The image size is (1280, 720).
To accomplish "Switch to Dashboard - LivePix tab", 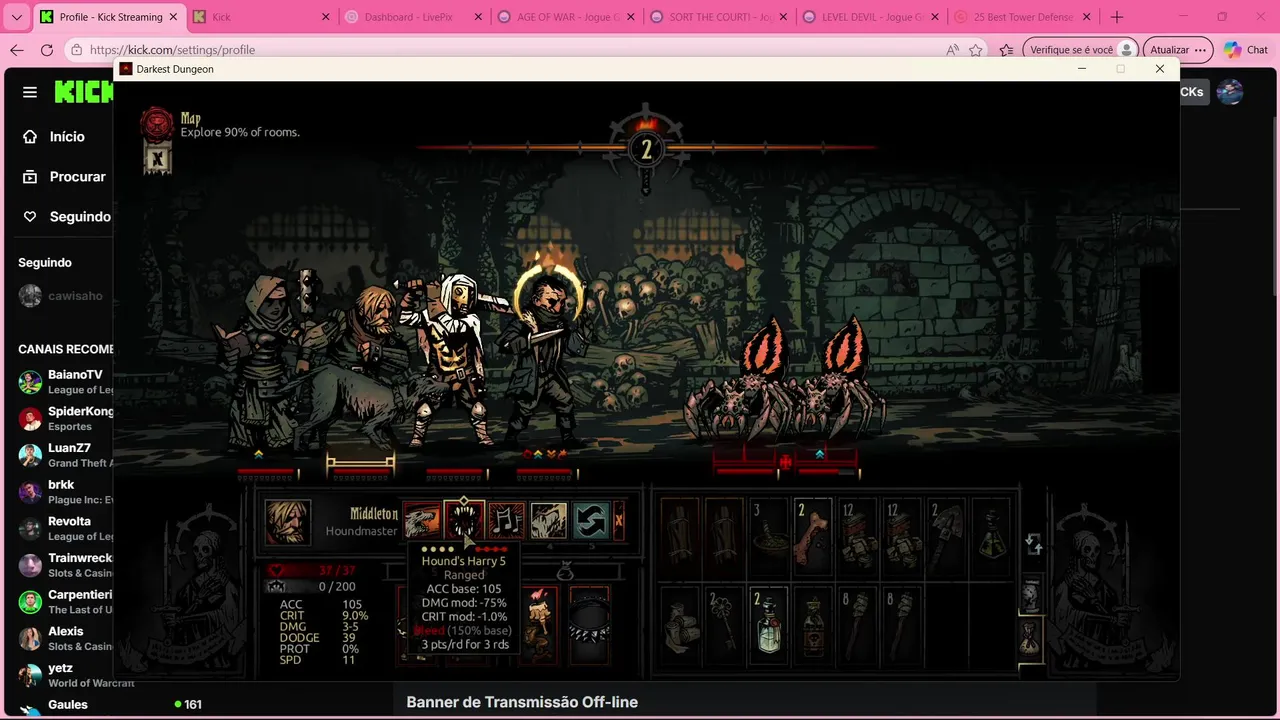I will point(412,17).
